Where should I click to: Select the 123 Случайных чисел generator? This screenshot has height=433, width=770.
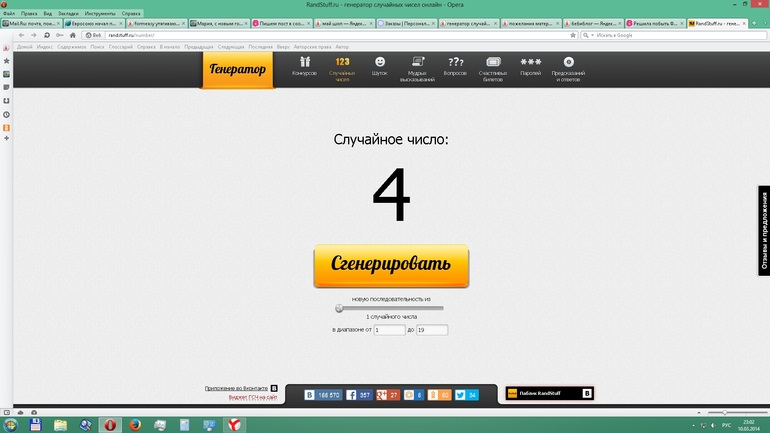pyautogui.click(x=342, y=69)
